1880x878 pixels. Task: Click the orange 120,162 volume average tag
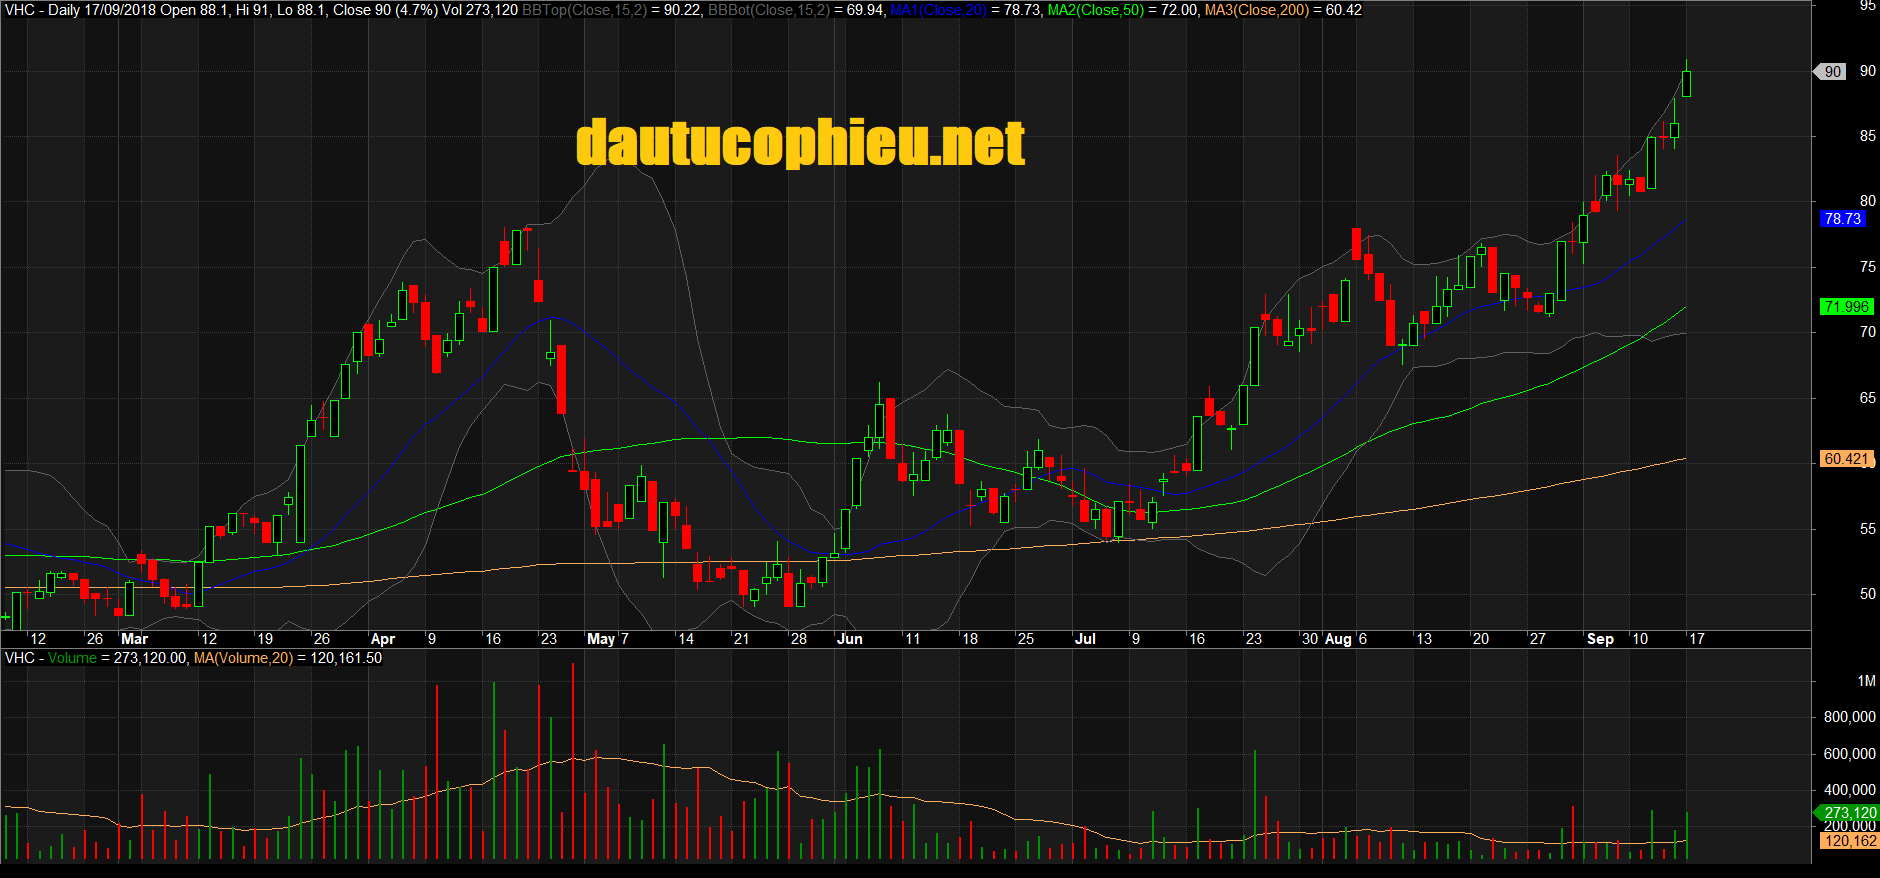[1849, 841]
